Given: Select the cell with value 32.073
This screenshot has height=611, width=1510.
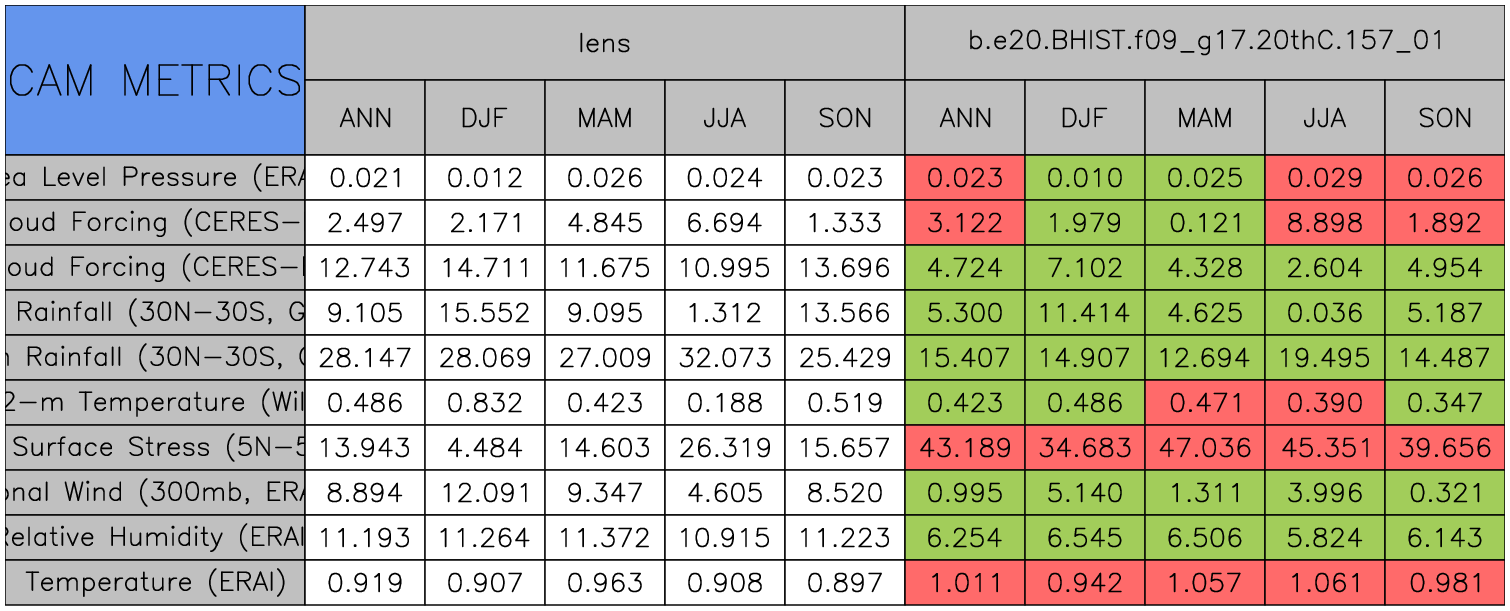Looking at the screenshot, I should (725, 358).
